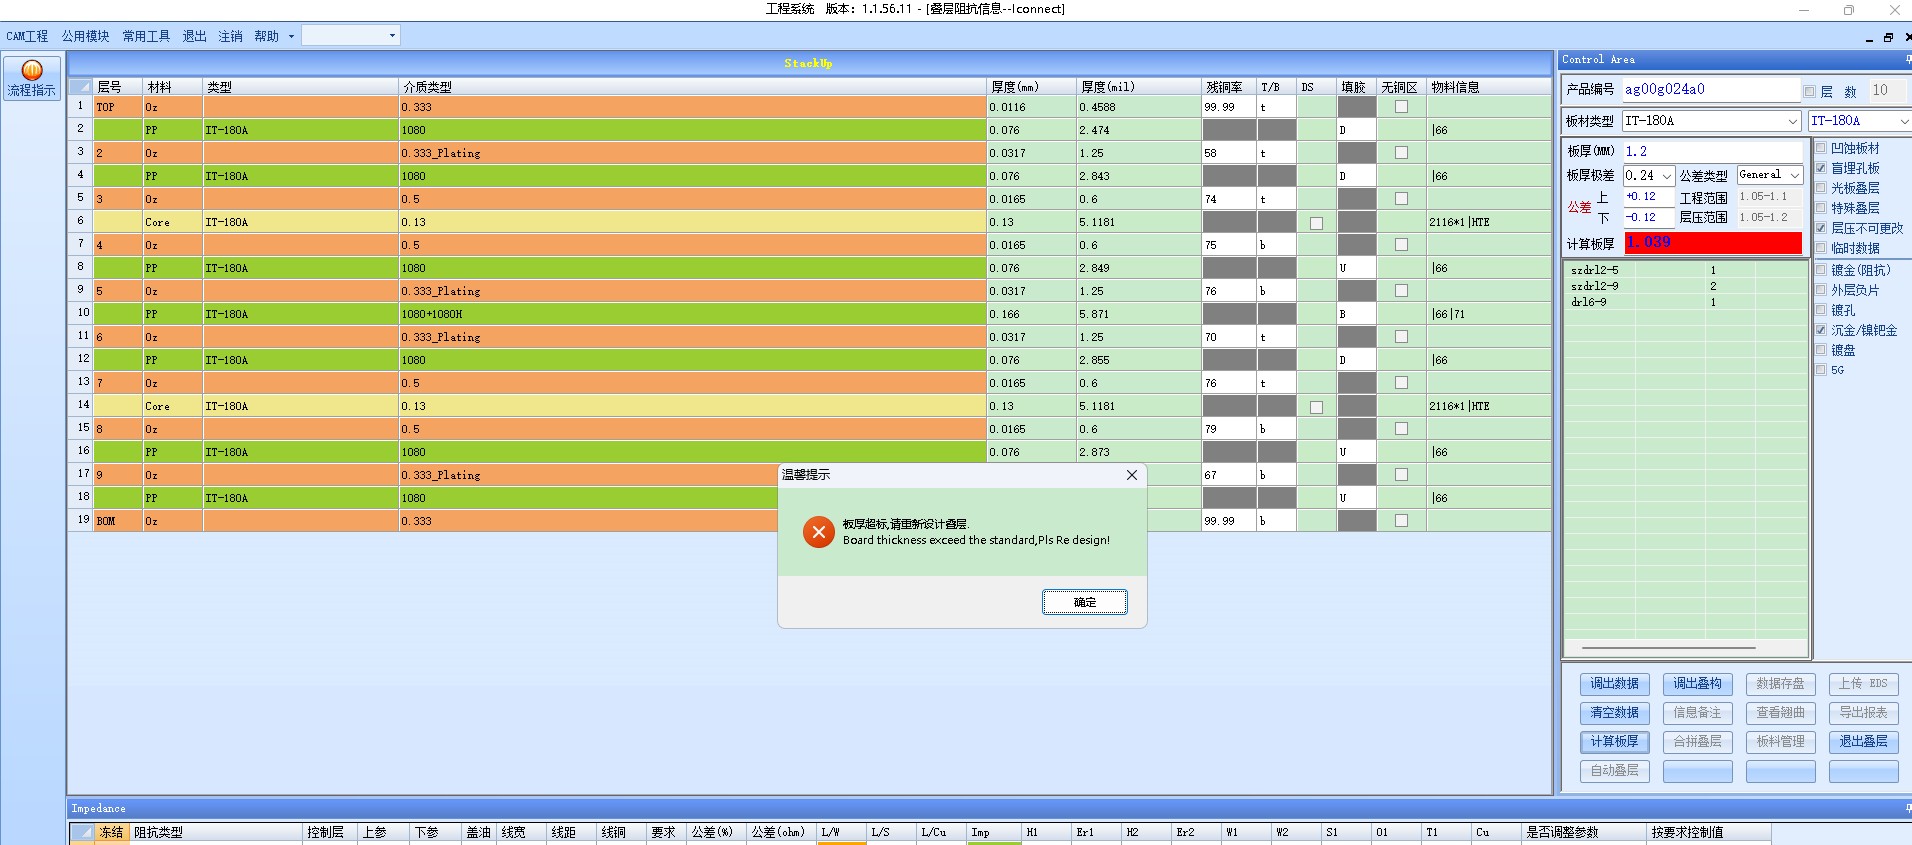Screen dimensions: 1912x845
Task: Click the Impedance grid corner icon
Action: point(82,832)
